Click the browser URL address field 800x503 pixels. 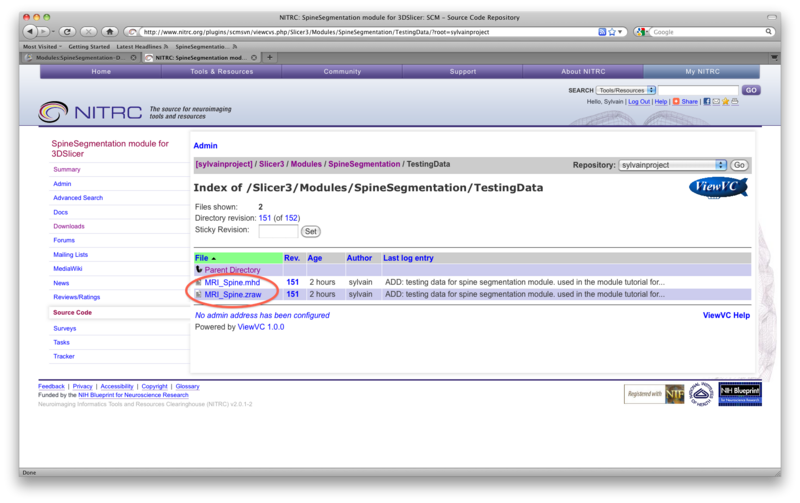367,32
